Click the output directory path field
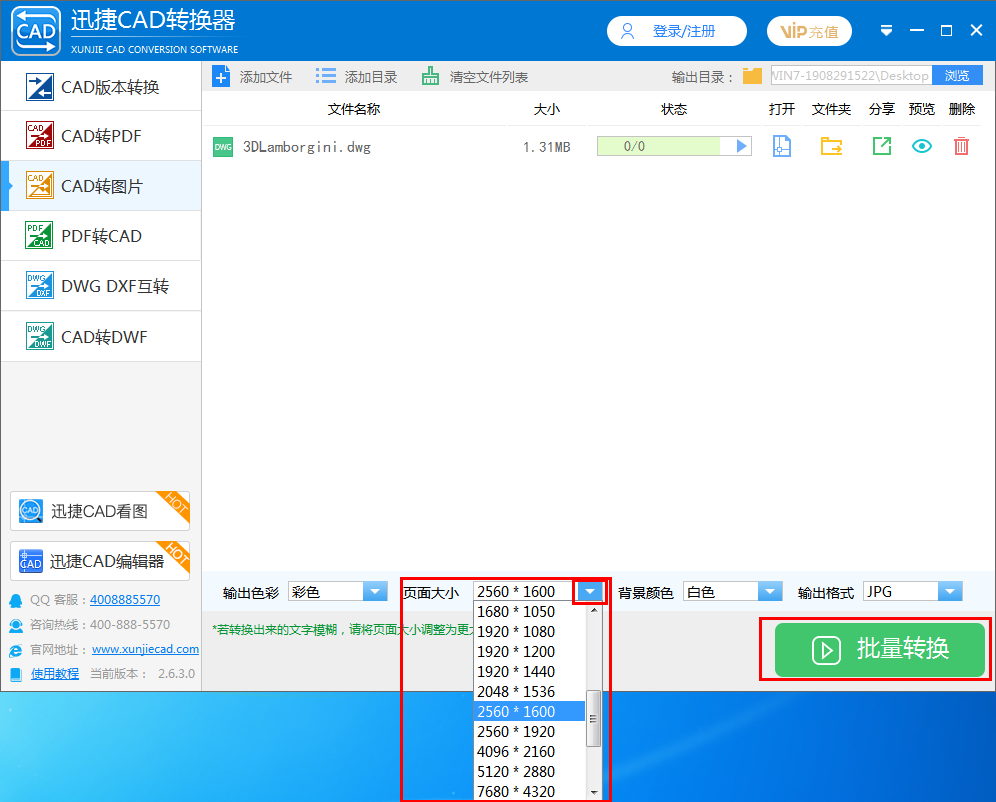 point(850,76)
